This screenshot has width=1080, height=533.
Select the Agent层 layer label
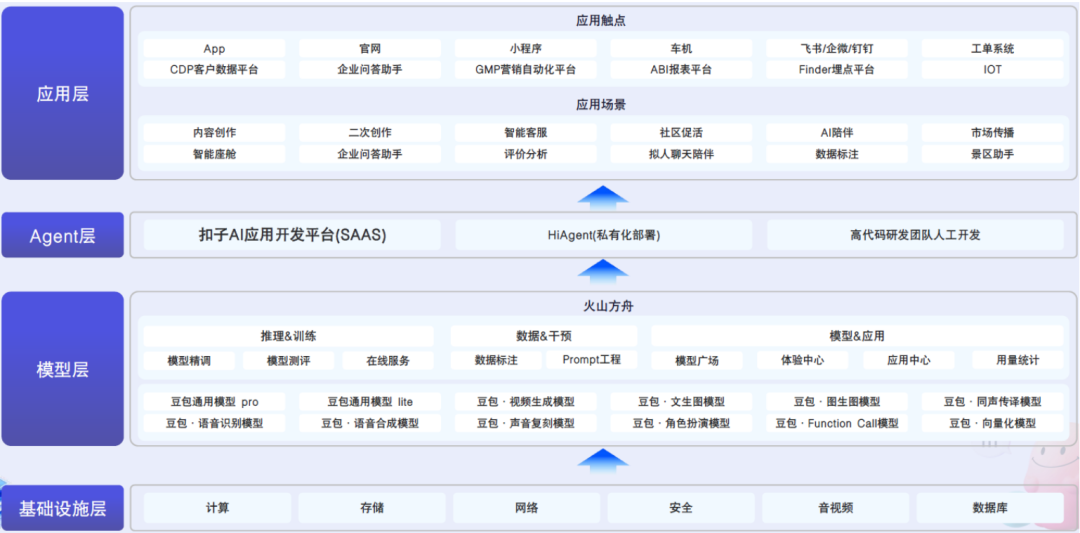(x=63, y=236)
